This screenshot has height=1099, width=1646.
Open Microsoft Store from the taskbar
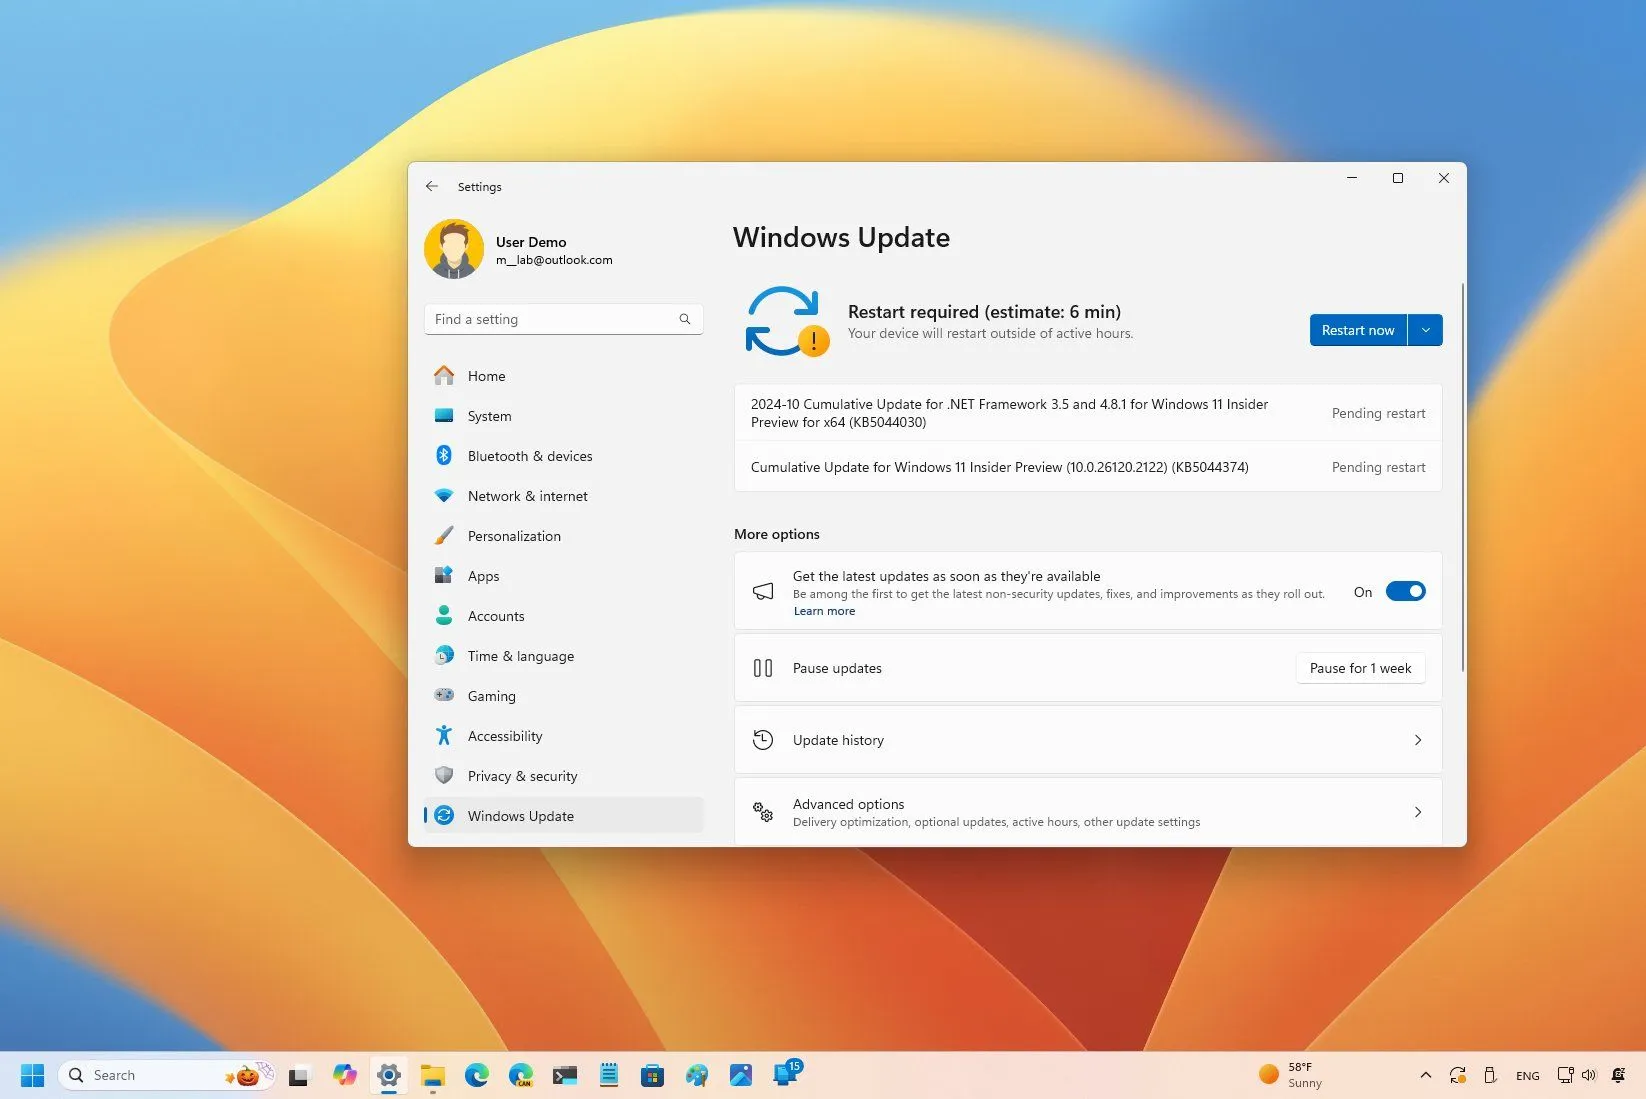point(653,1075)
